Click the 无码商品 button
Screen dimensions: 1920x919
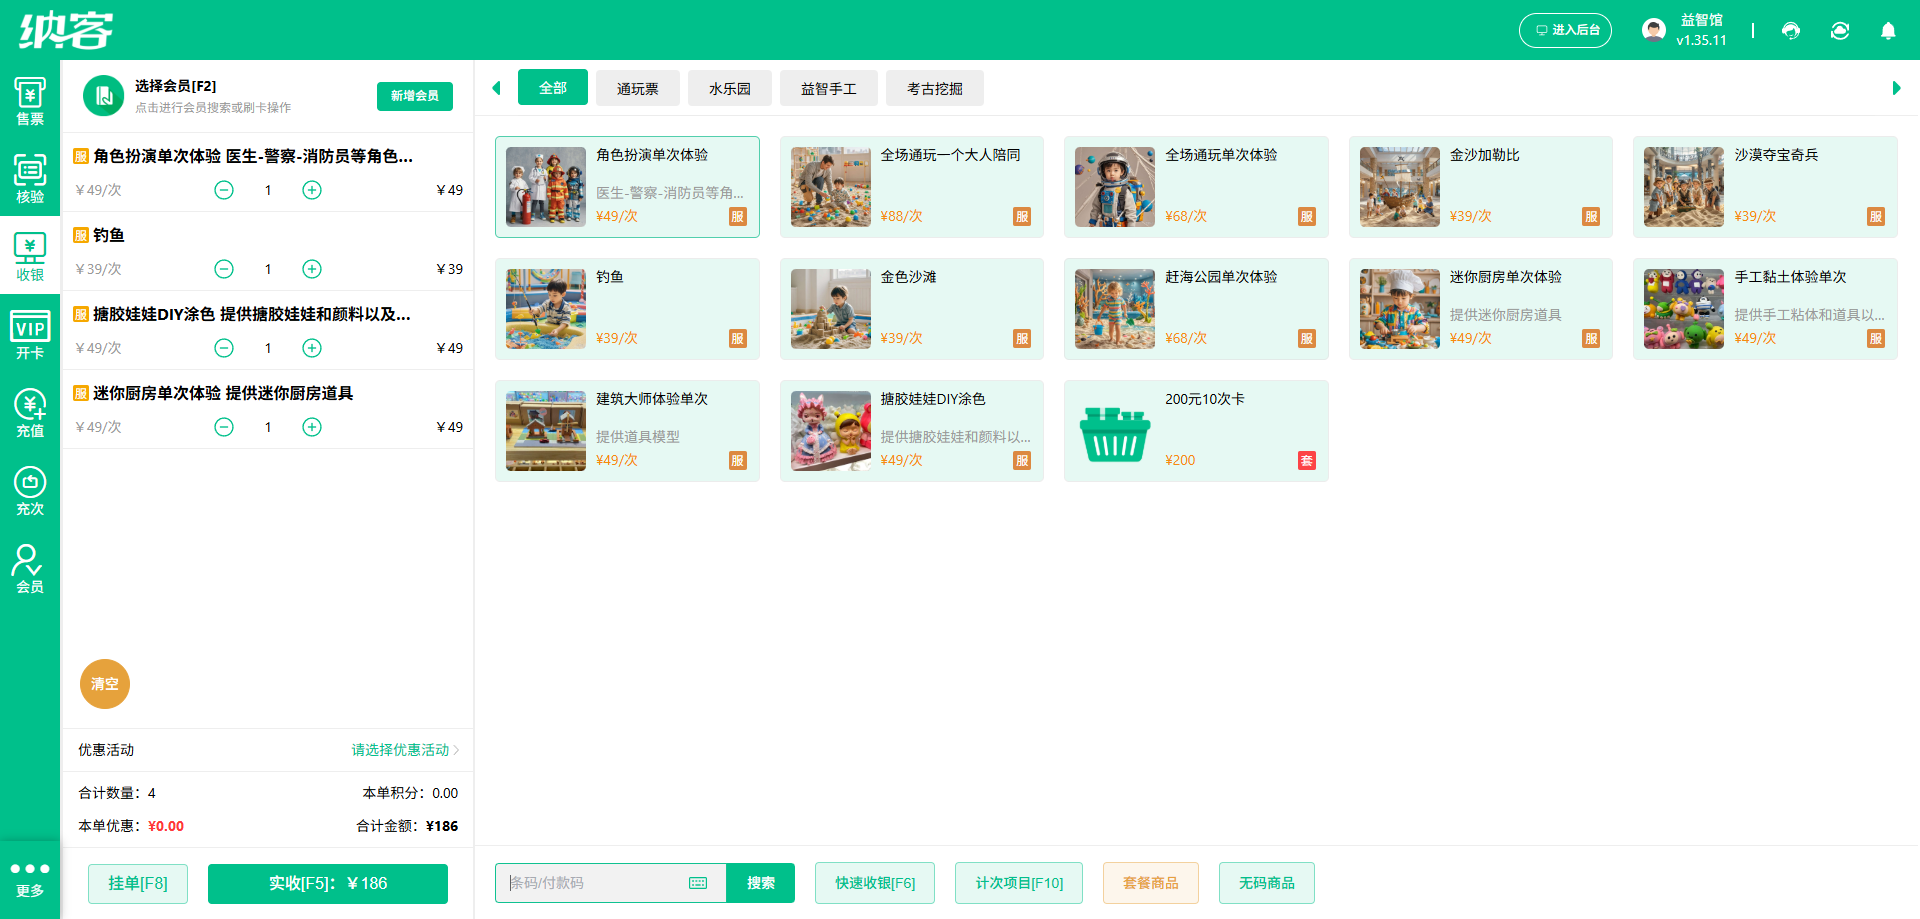point(1267,883)
